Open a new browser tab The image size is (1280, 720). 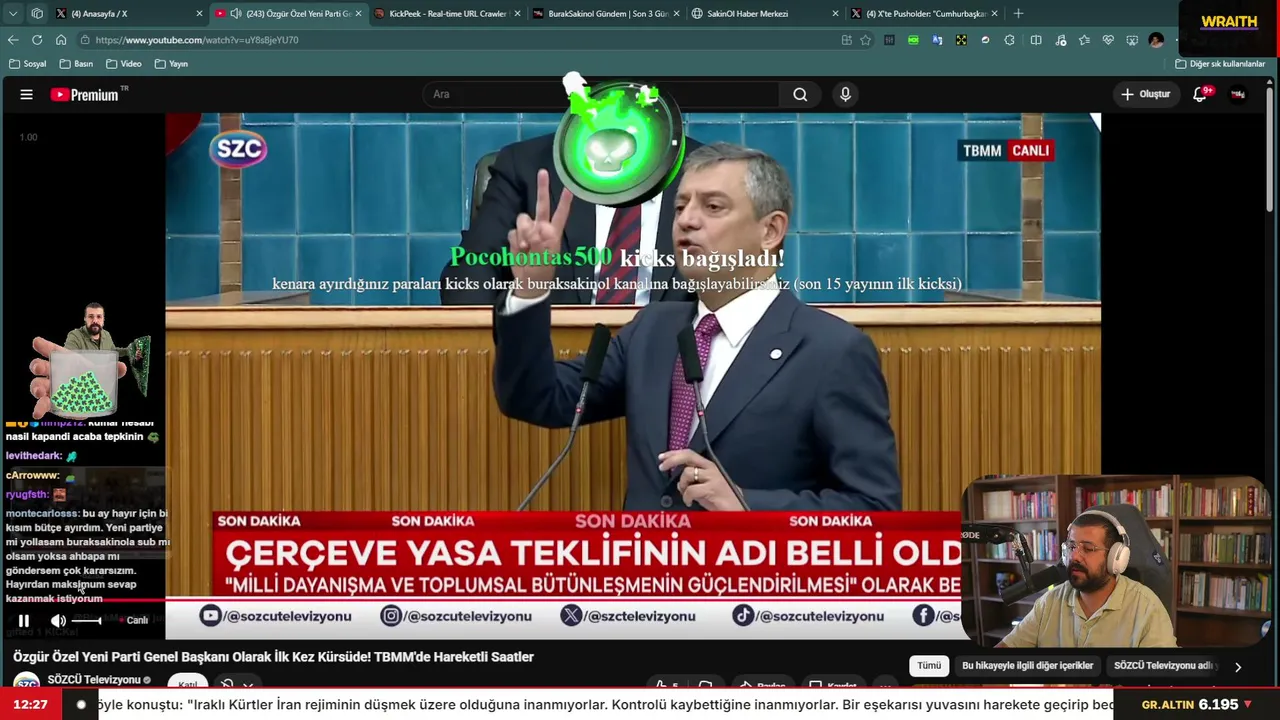click(x=1018, y=14)
